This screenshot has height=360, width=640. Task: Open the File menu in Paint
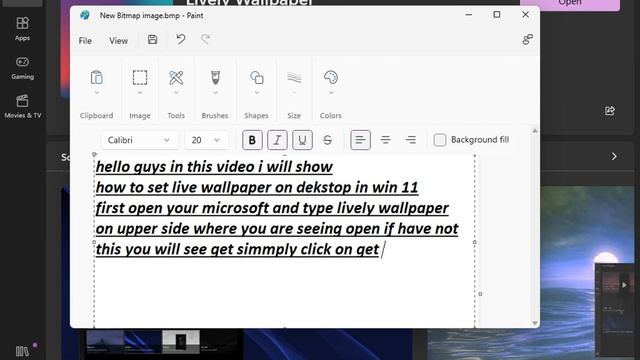click(x=85, y=41)
